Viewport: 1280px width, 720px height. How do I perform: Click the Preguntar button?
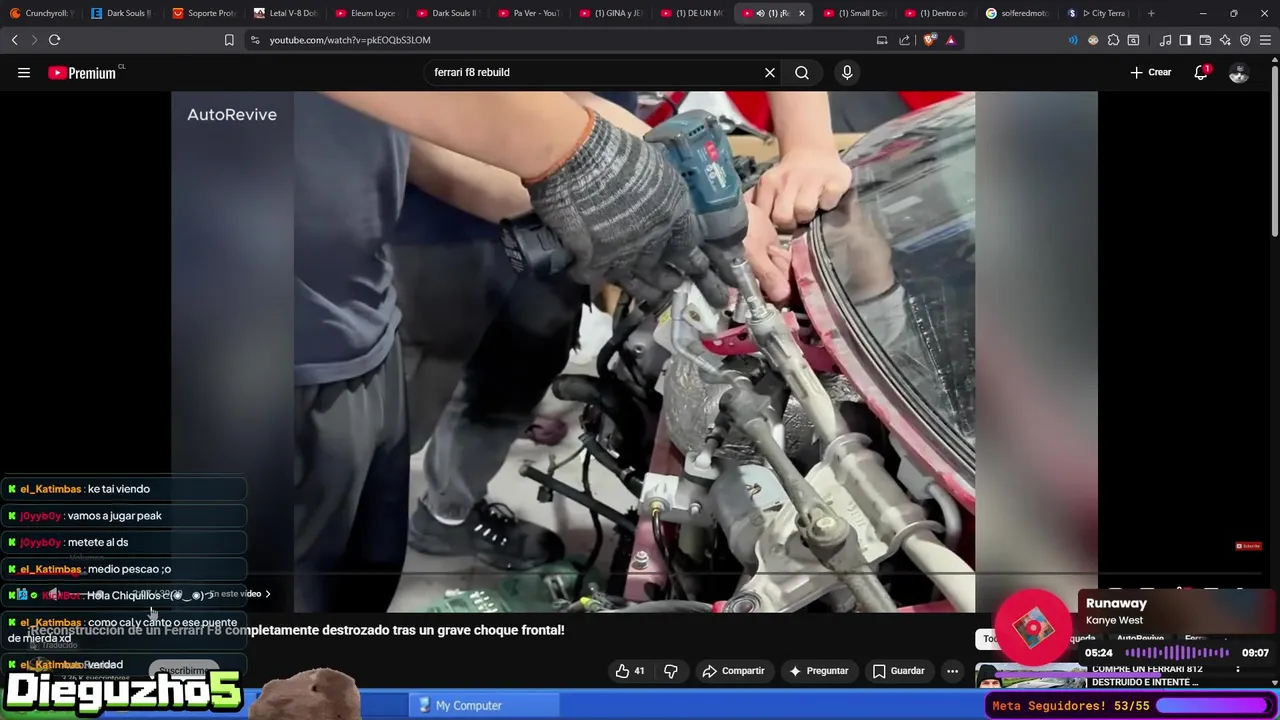[x=818, y=671]
